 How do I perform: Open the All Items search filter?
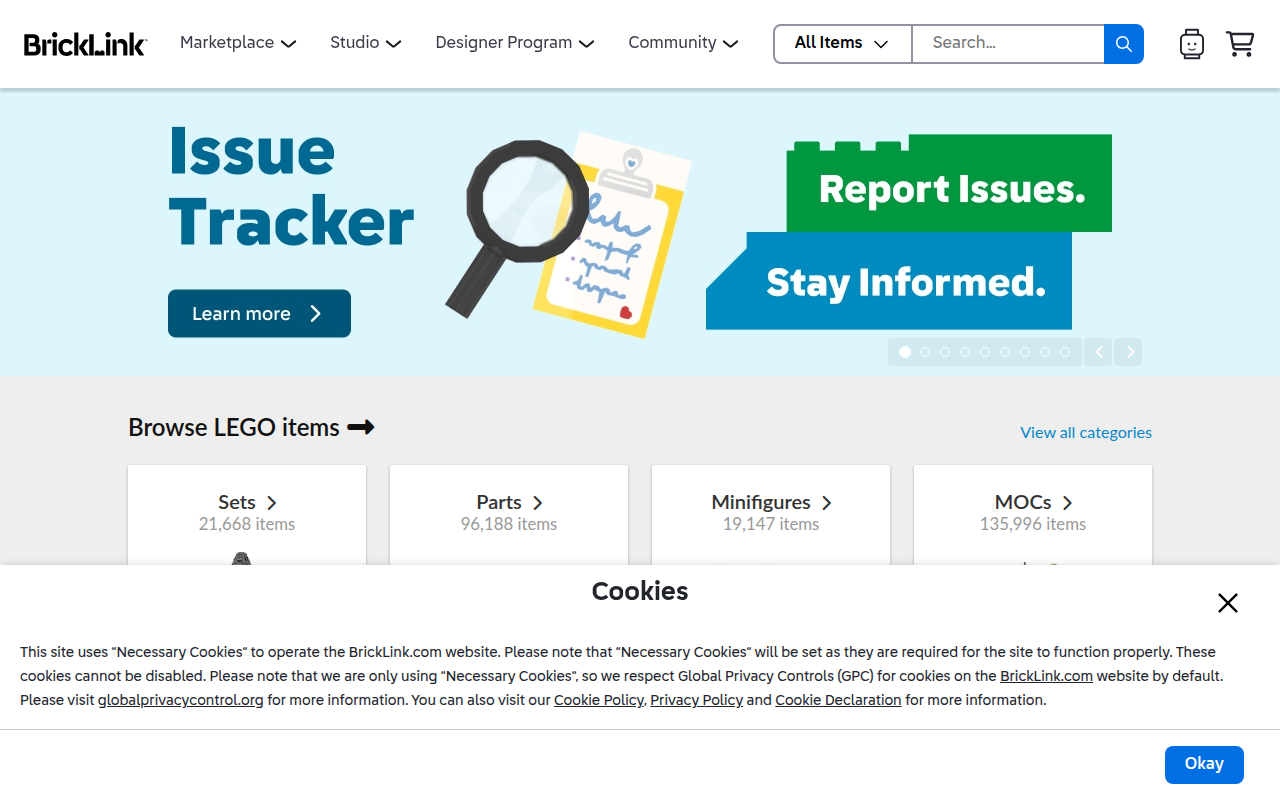[x=842, y=44]
